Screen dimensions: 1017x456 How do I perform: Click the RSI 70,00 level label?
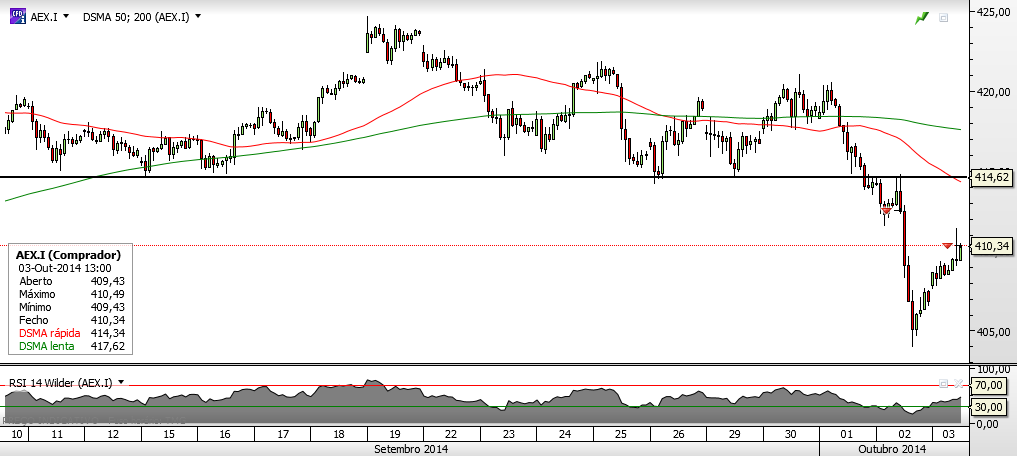(x=990, y=385)
